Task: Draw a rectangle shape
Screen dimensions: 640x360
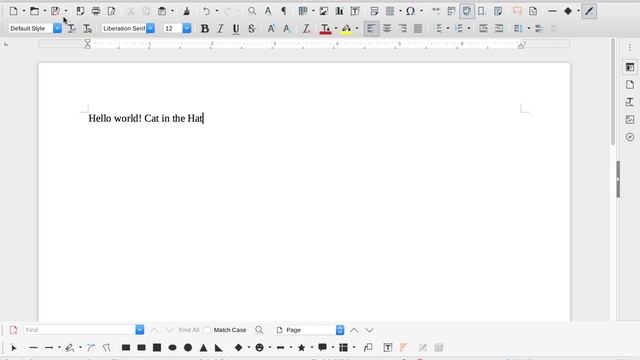Action: pyautogui.click(x=126, y=348)
